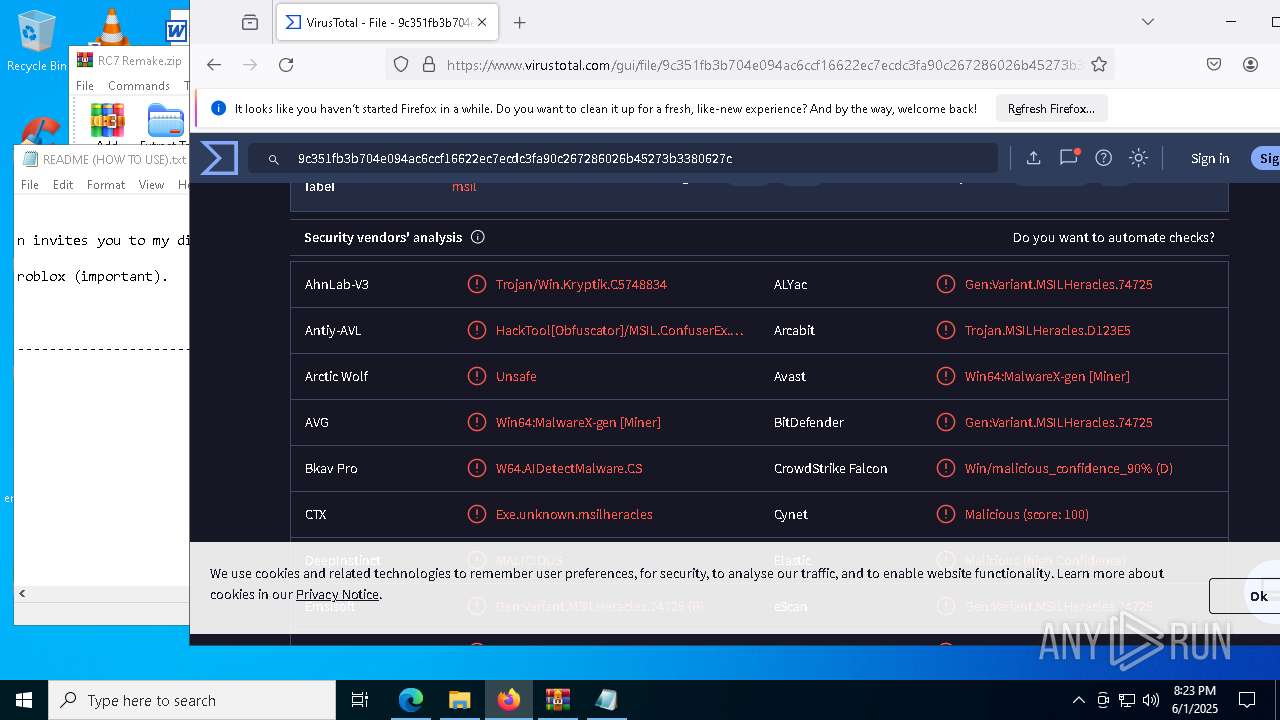Click CTX Exe.unknown.msilheracles result
The width and height of the screenshot is (1280, 720).
click(x=574, y=514)
